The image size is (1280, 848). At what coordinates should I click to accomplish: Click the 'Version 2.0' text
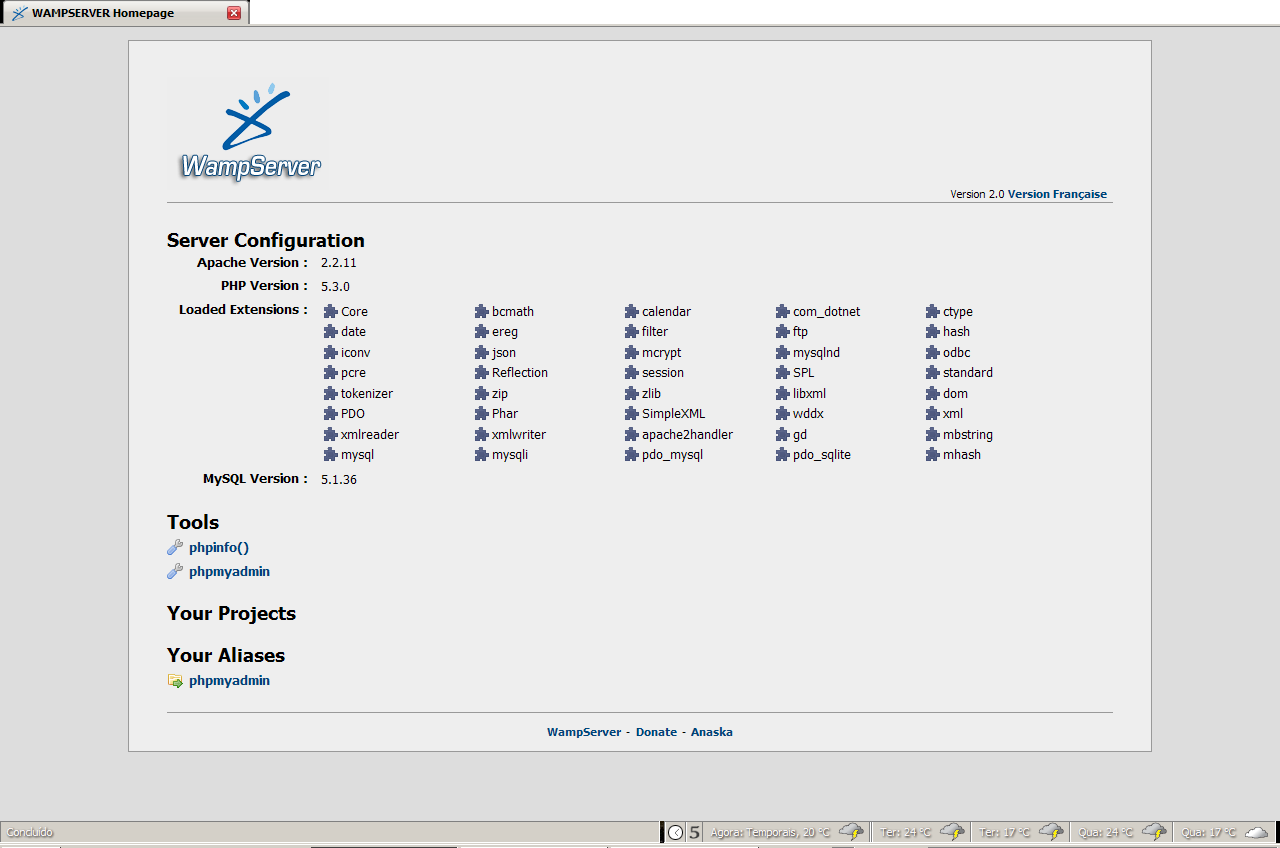(977, 194)
